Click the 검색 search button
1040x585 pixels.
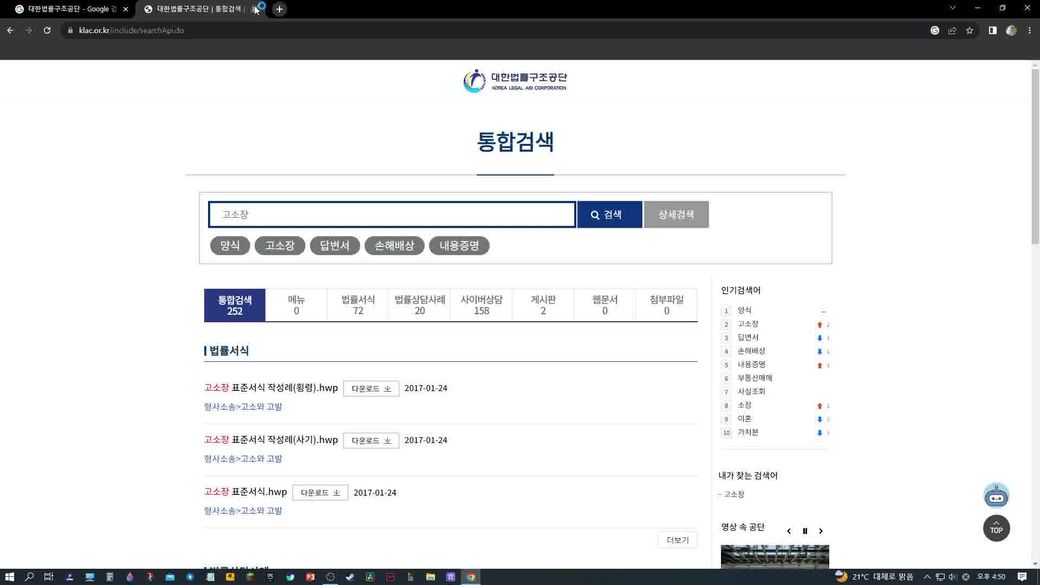pos(609,214)
